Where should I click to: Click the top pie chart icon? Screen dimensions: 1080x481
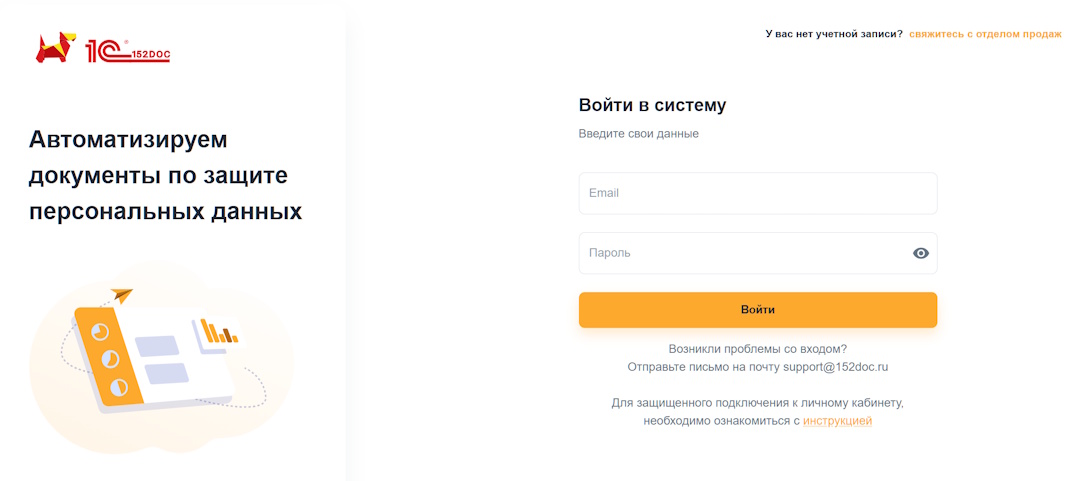(x=100, y=330)
